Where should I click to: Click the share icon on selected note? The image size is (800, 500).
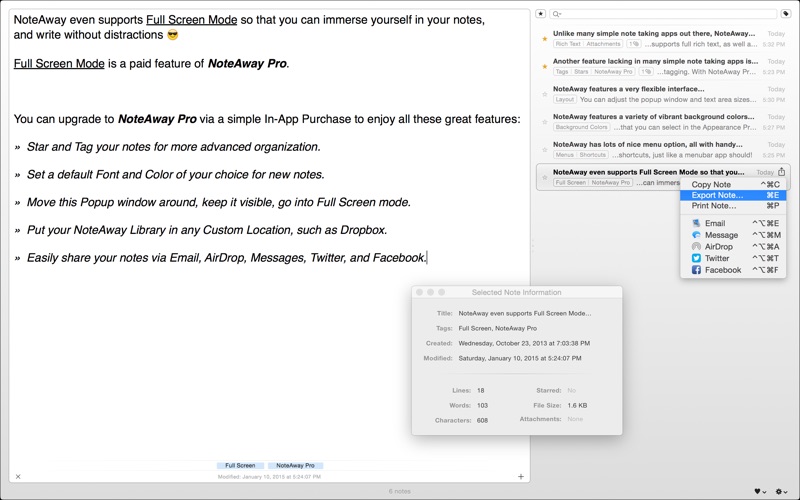pyautogui.click(x=782, y=172)
